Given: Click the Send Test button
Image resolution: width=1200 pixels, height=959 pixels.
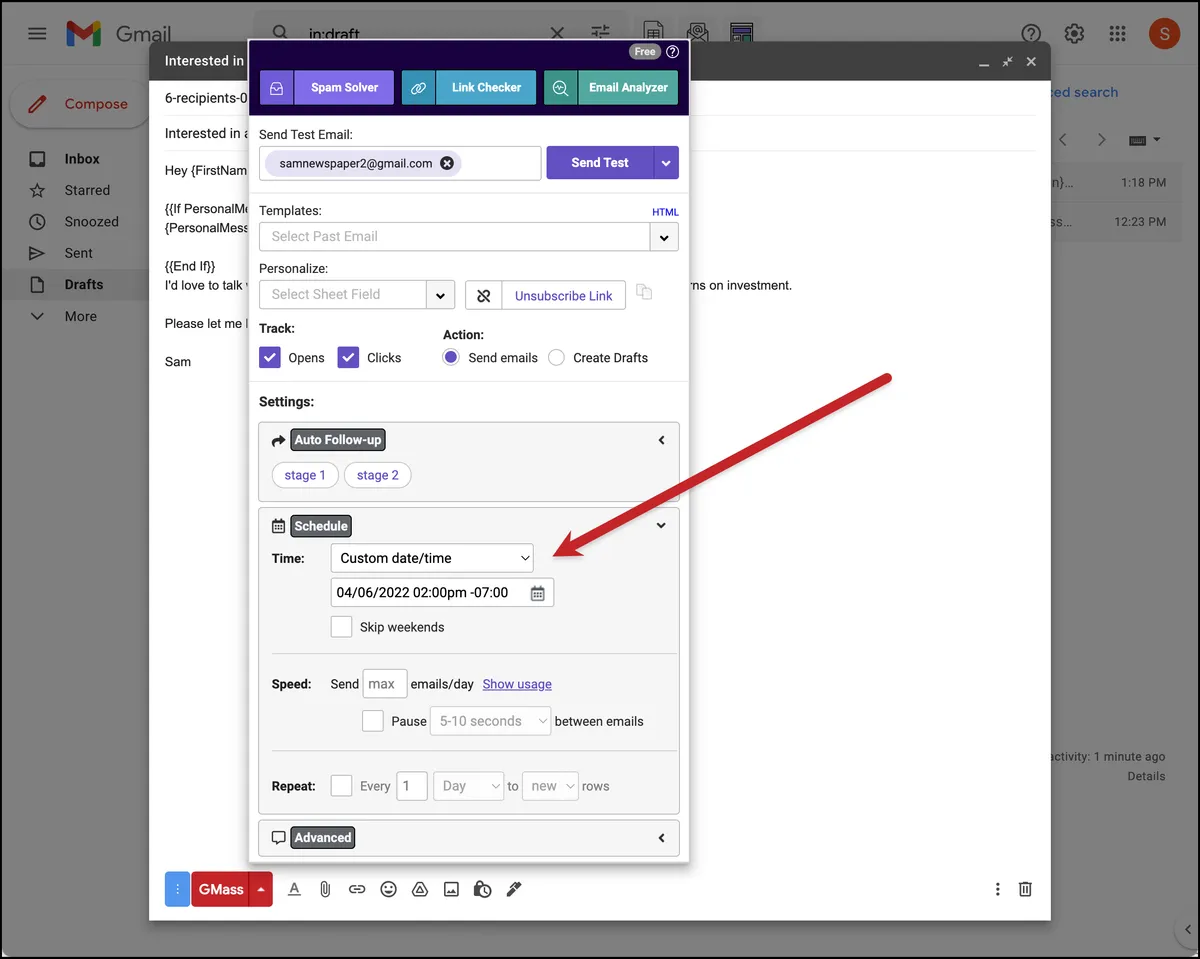Looking at the screenshot, I should tap(600, 163).
